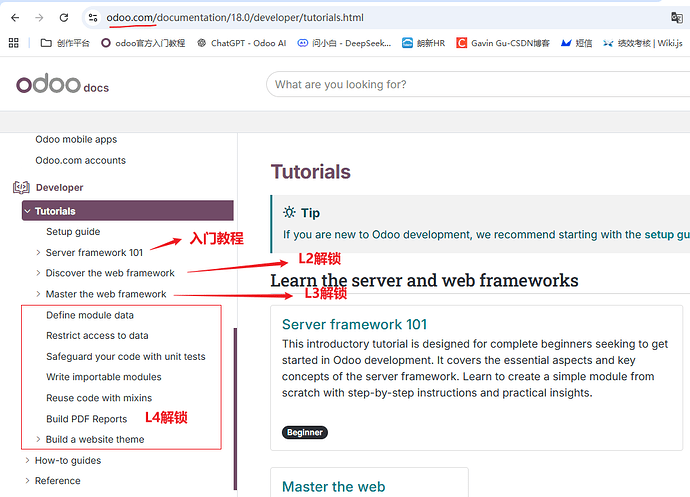Open the 问小白 - DeepSeek bookmark
690x497 pixels.
pos(344,43)
